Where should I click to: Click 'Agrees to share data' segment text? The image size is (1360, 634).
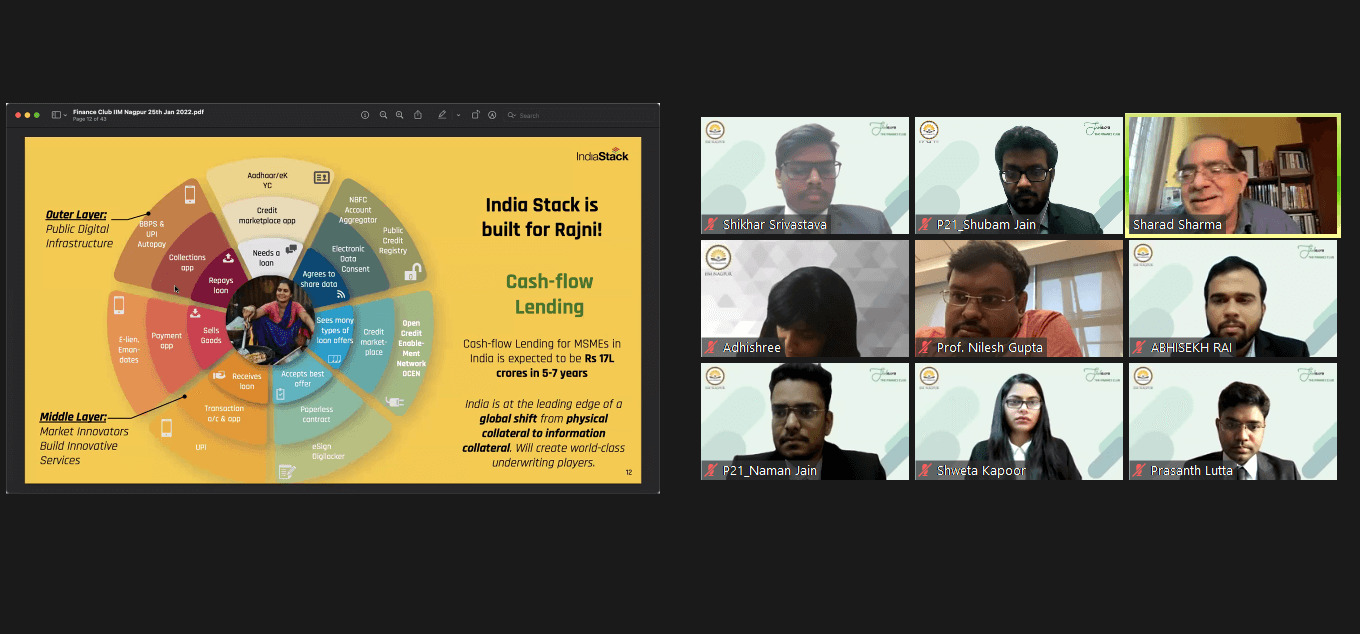pyautogui.click(x=319, y=279)
